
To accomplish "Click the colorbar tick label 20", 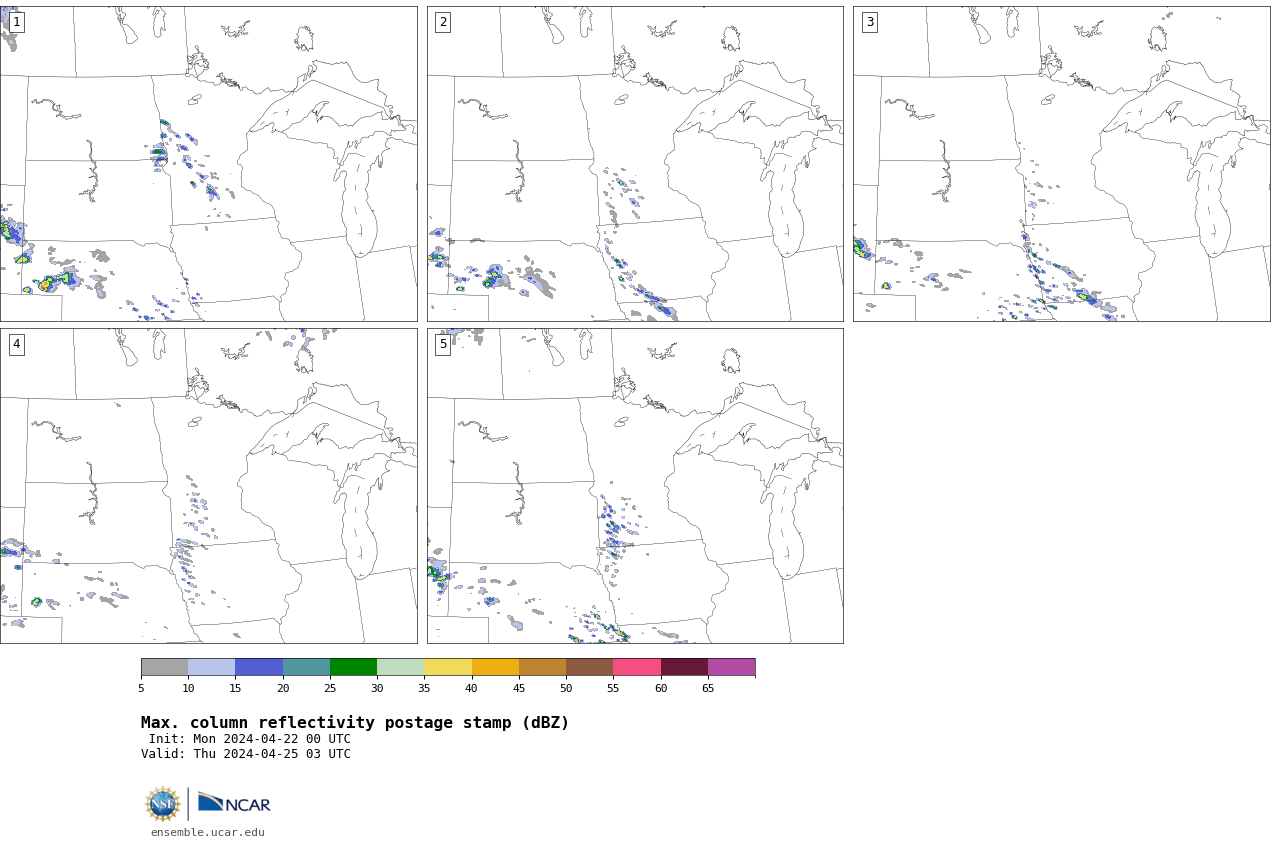I will (283, 688).
